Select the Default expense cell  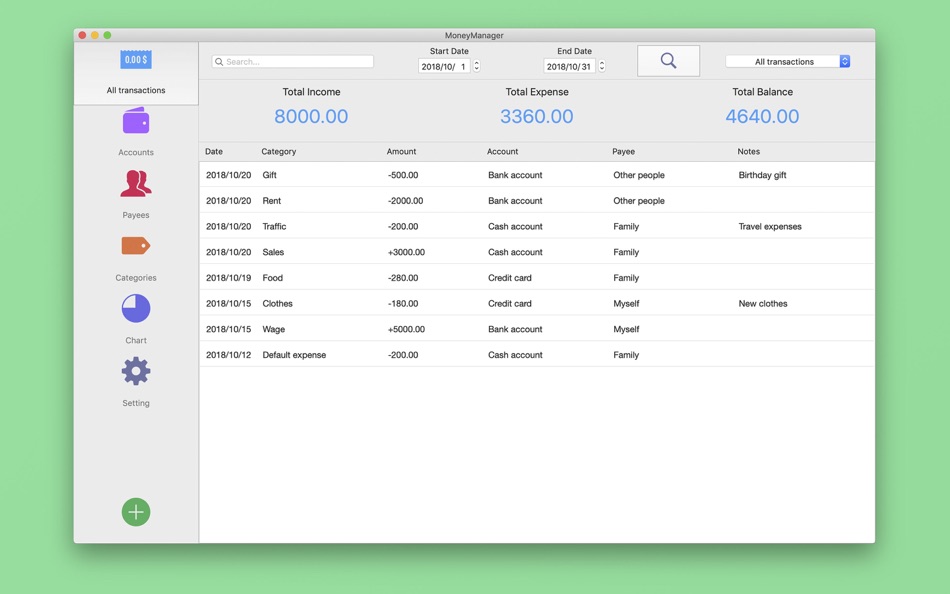click(x=294, y=355)
